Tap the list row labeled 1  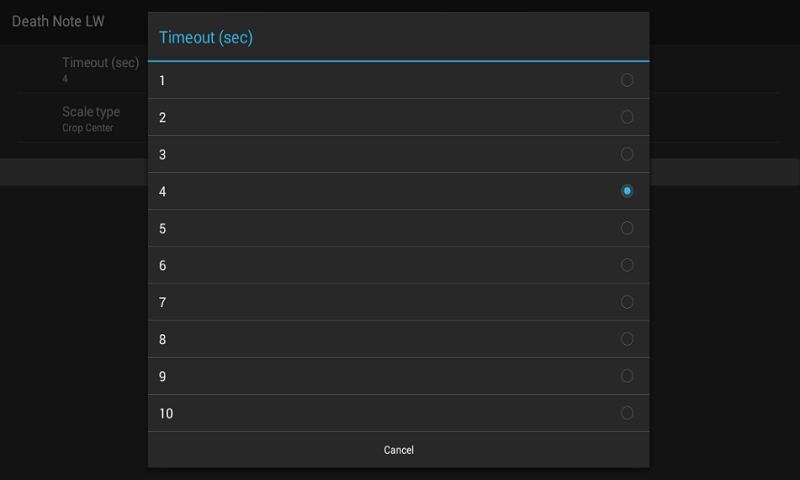(x=398, y=80)
